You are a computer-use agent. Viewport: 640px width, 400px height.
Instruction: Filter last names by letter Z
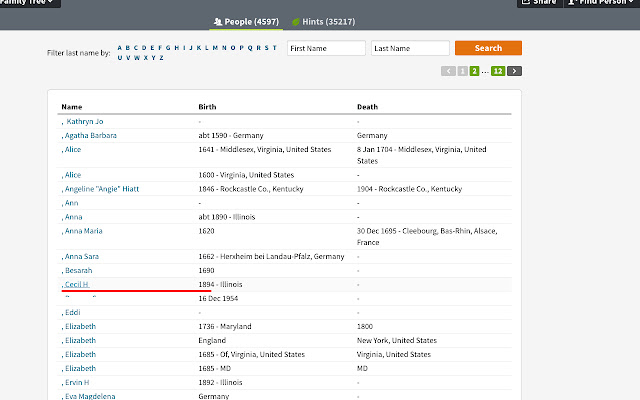coord(160,57)
